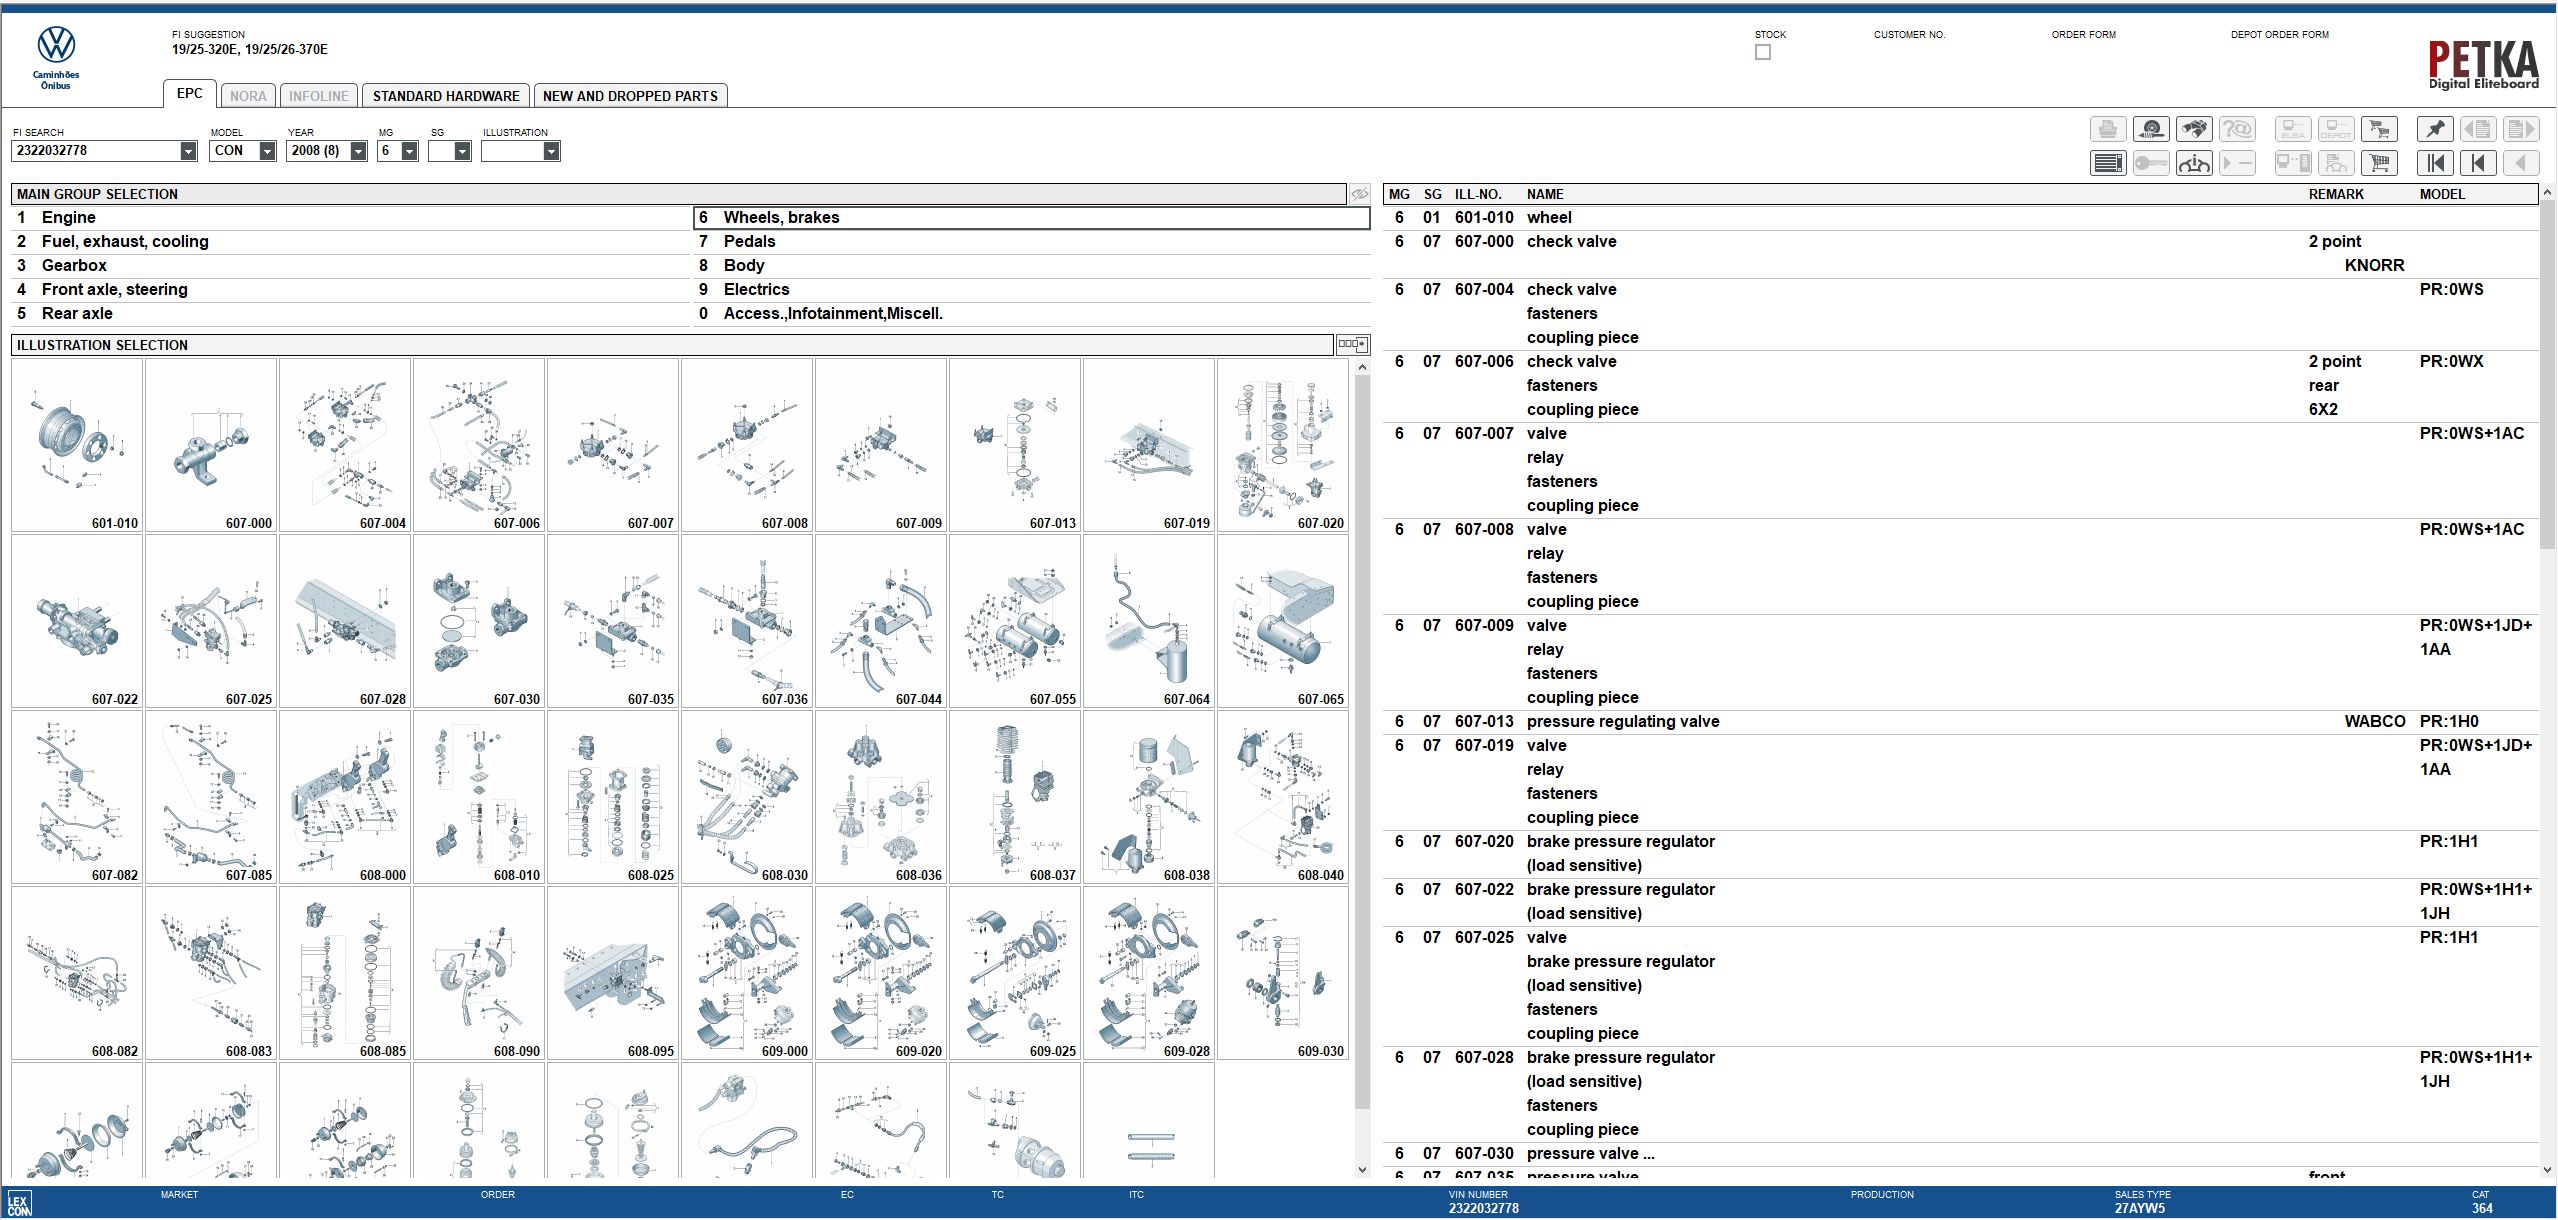2558x1220 pixels.
Task: Click the plain left arrow icon
Action: coord(2521,163)
